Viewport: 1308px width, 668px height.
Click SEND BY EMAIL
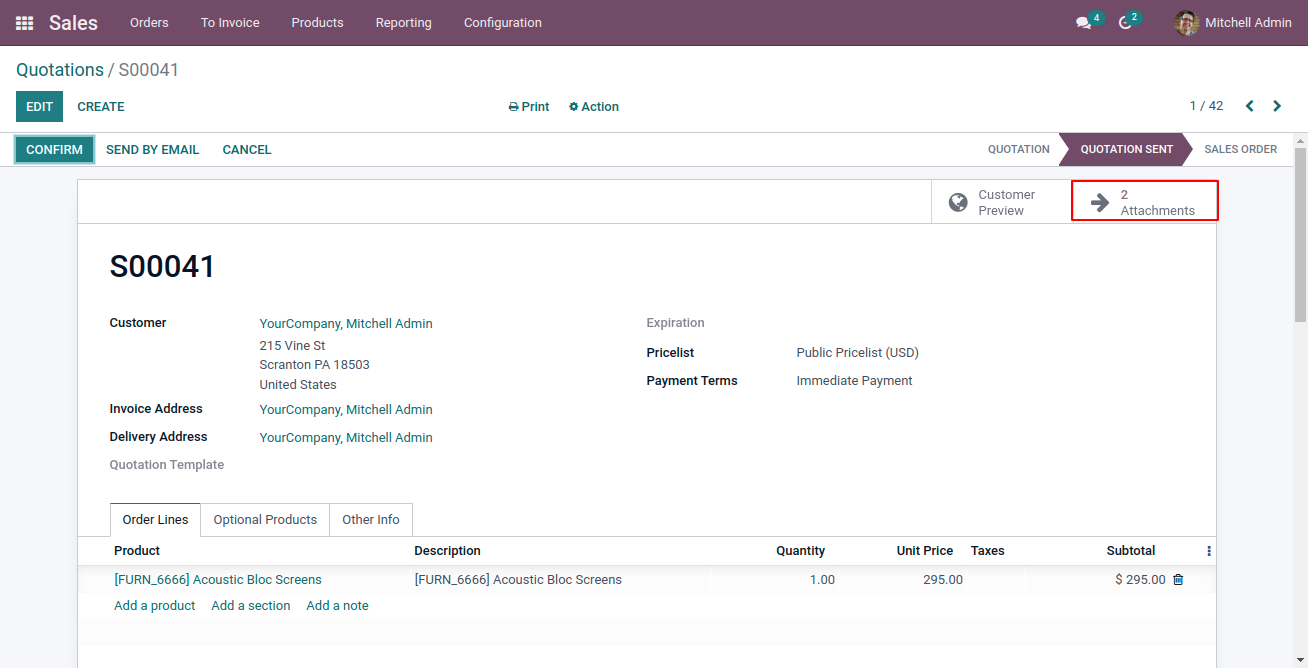[x=152, y=150]
